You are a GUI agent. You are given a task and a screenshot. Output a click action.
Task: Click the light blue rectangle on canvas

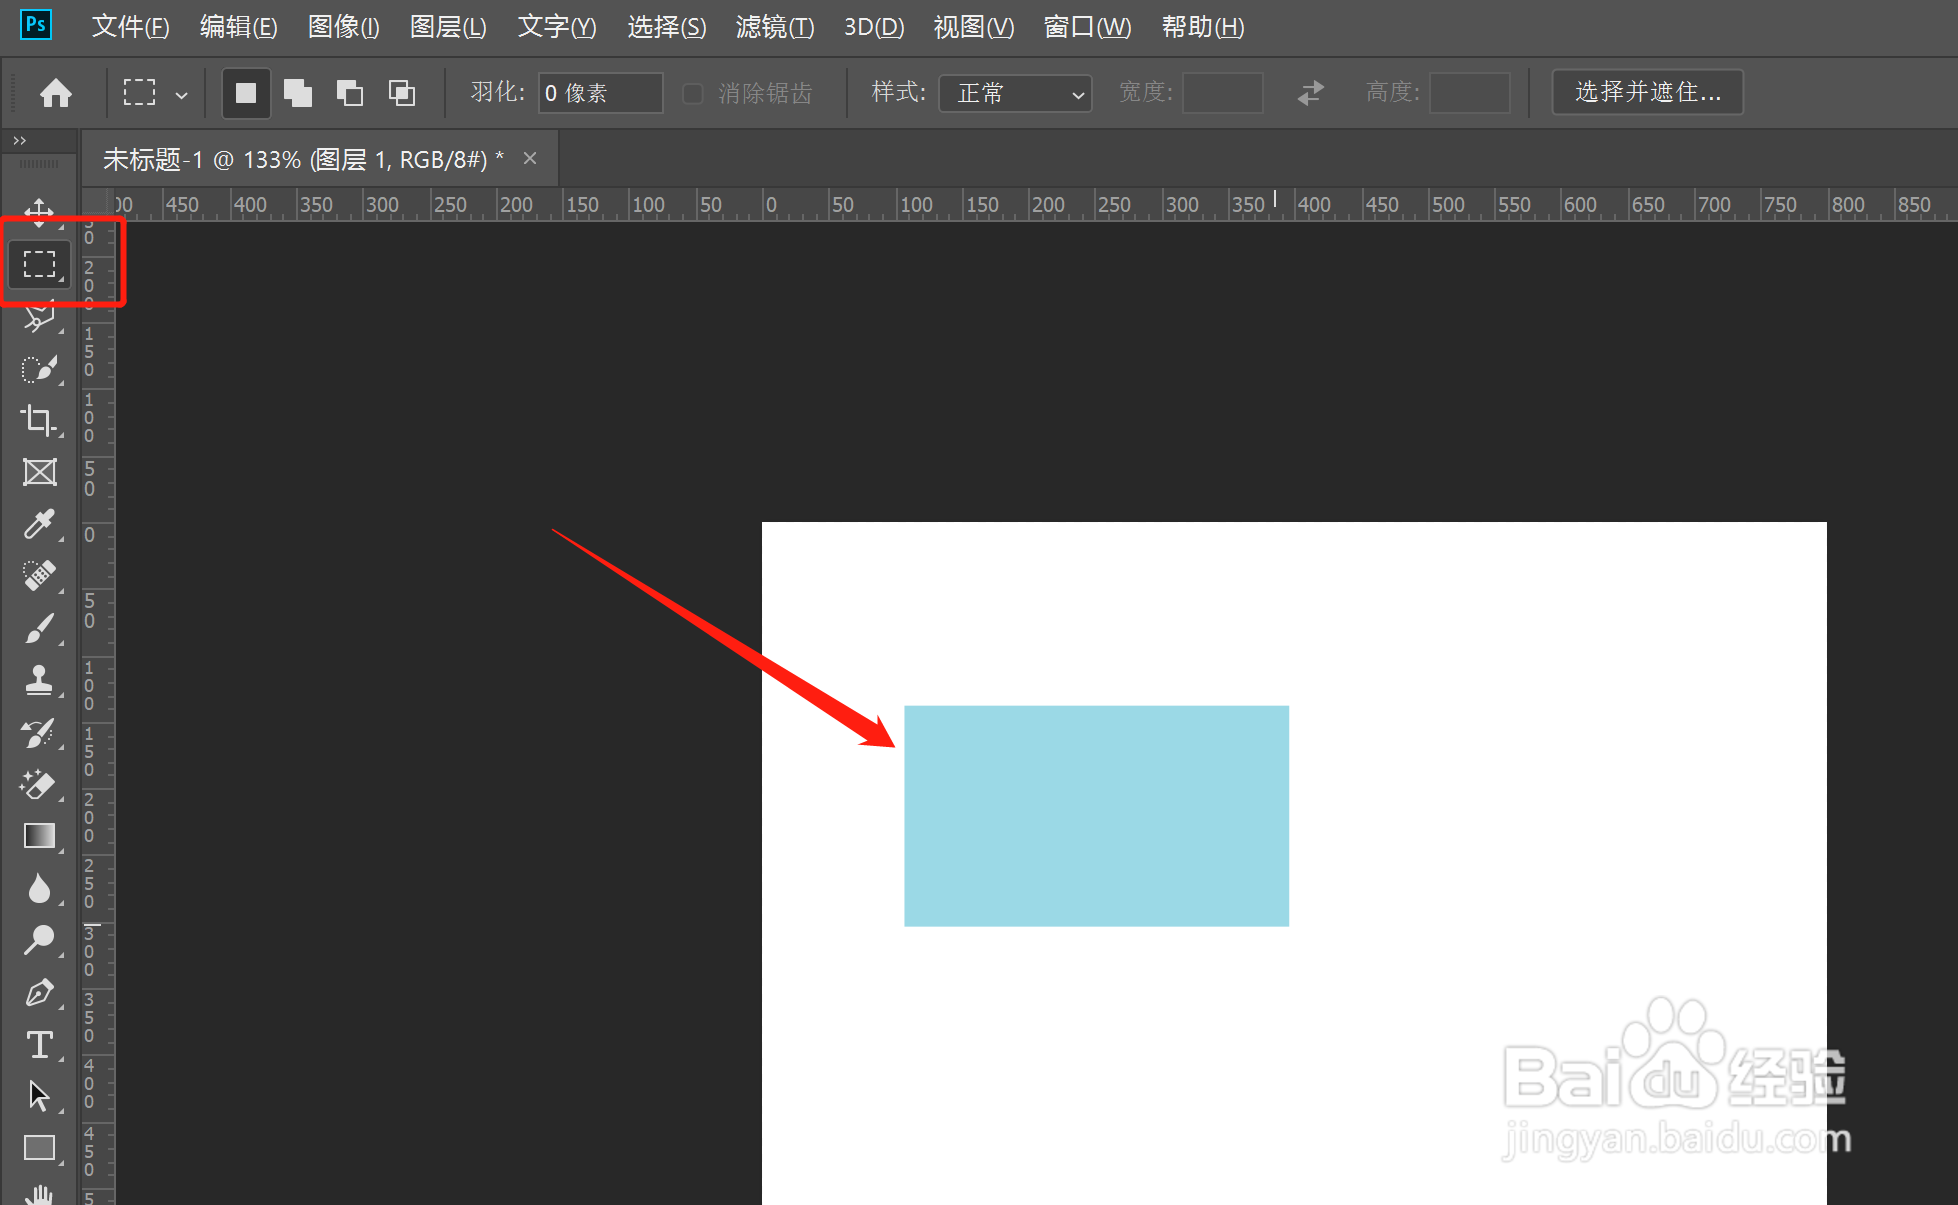click(1096, 816)
